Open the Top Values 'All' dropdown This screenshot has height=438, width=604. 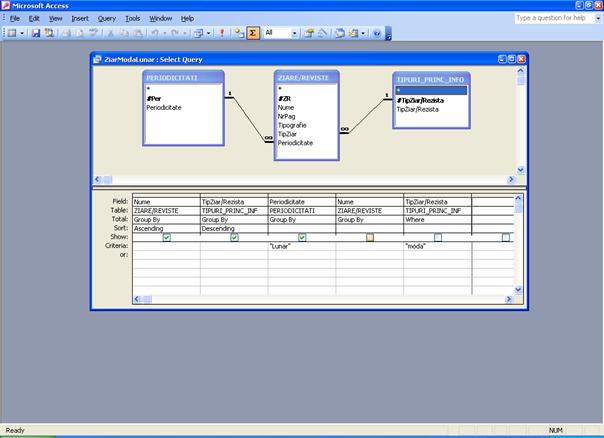(x=296, y=33)
